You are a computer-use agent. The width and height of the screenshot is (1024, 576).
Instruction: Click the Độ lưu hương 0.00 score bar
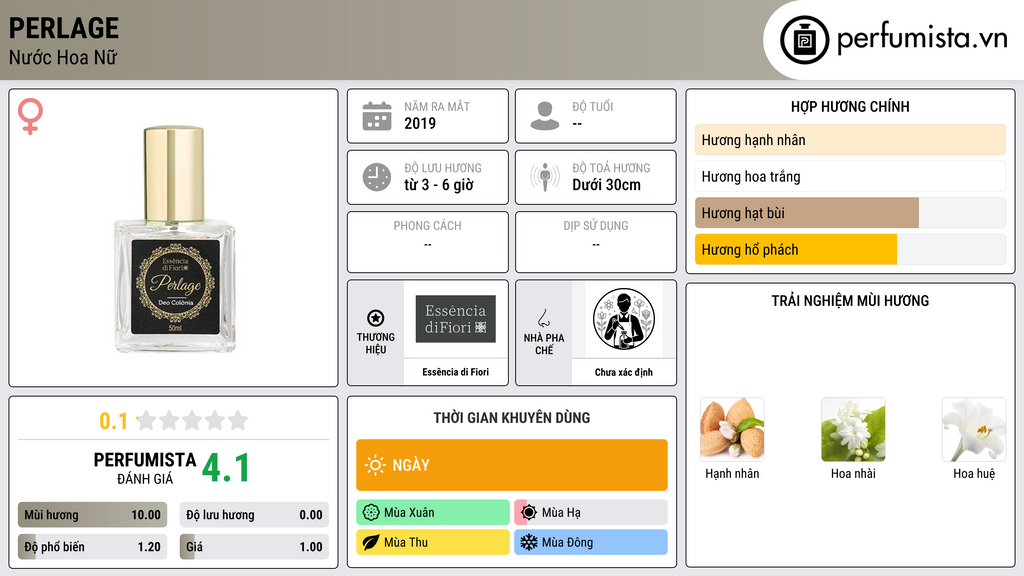click(x=254, y=515)
